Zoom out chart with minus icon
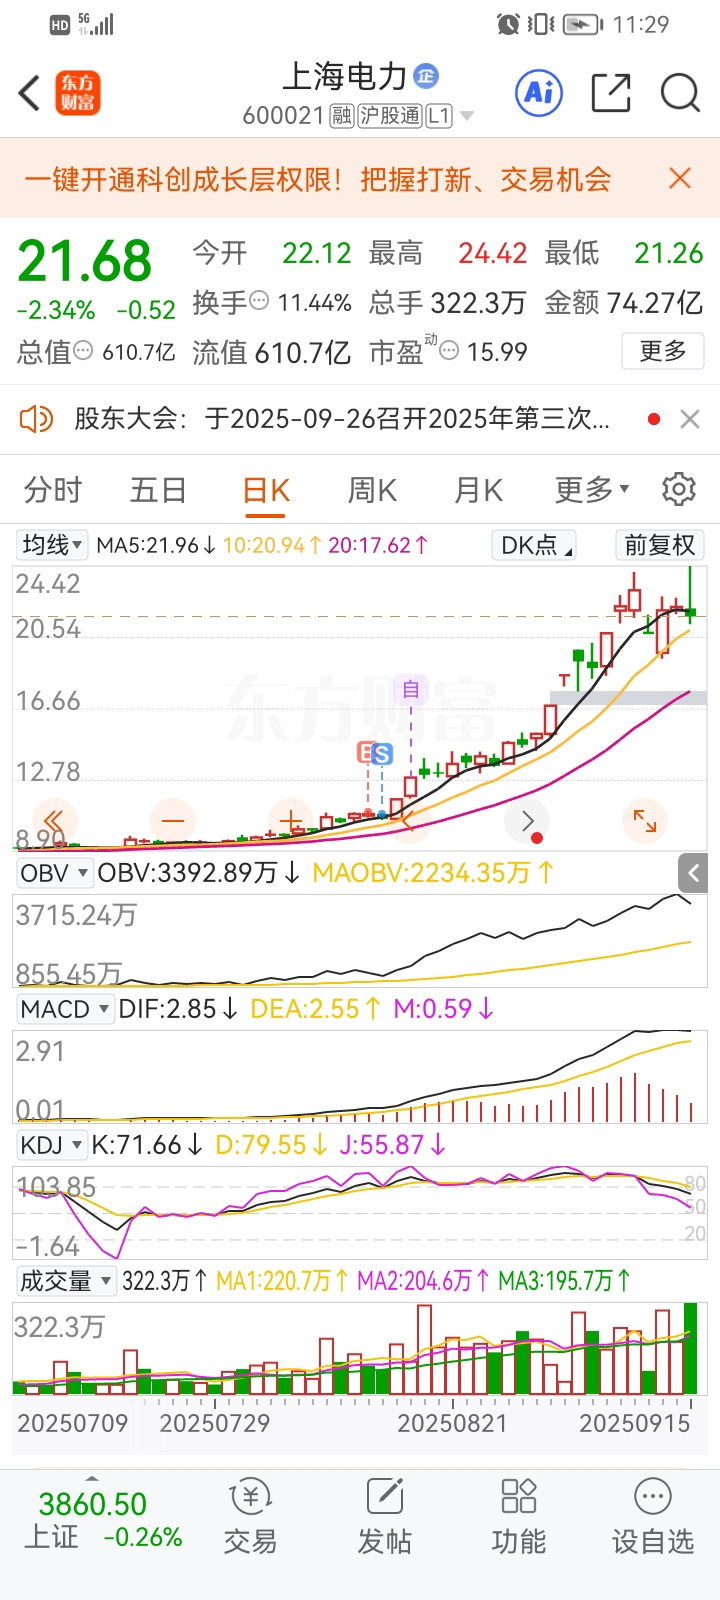Screen dimensions: 720x1600 coord(173,822)
